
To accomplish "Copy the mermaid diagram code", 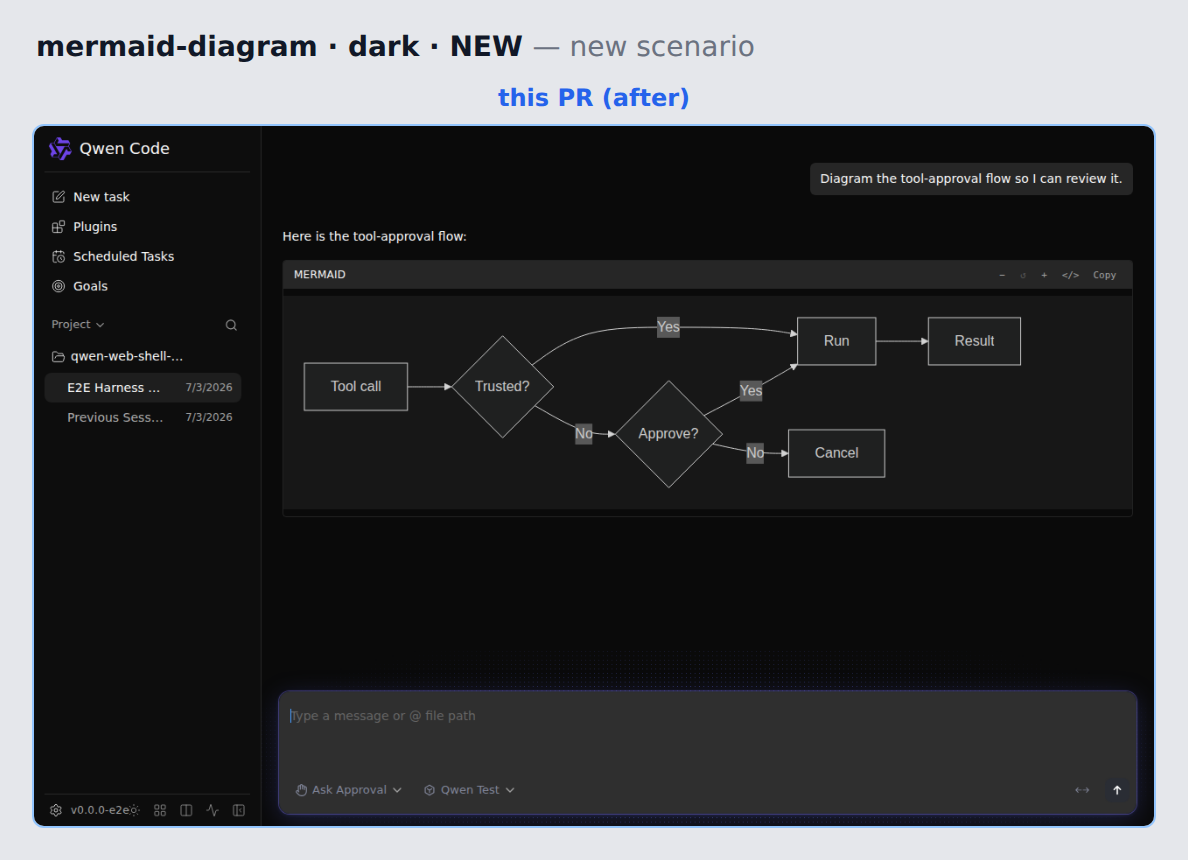I will point(1104,275).
